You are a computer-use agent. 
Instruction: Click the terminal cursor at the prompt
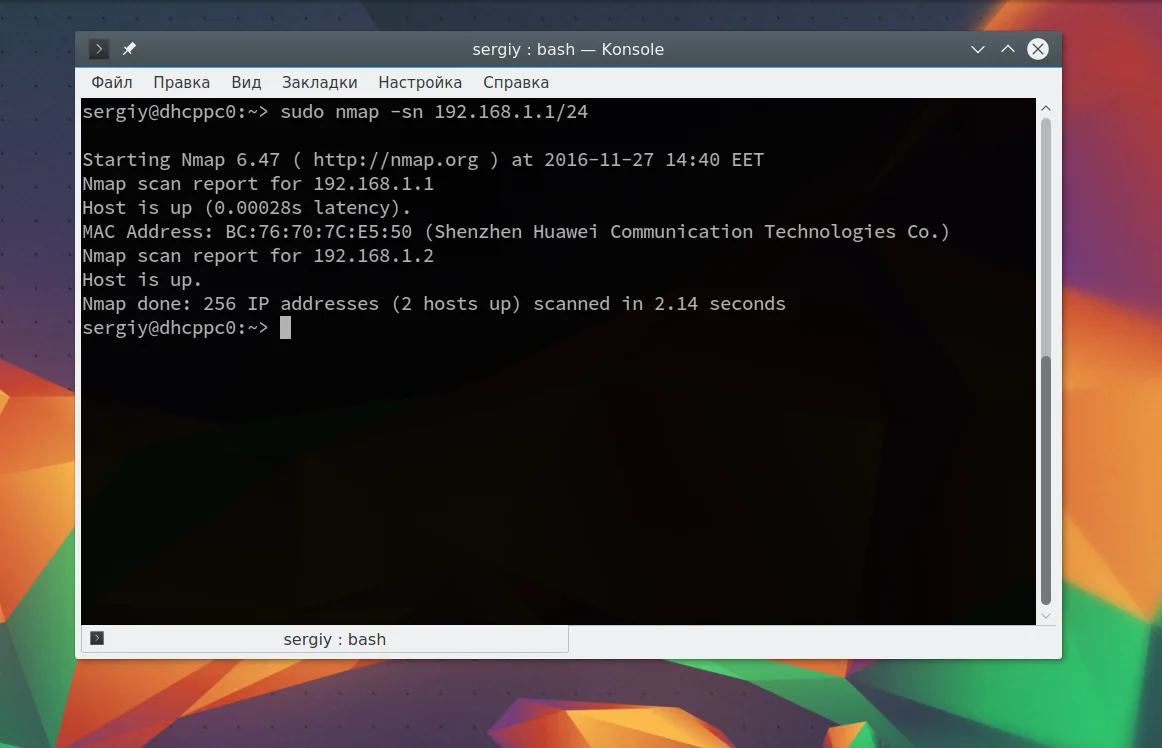pos(285,328)
